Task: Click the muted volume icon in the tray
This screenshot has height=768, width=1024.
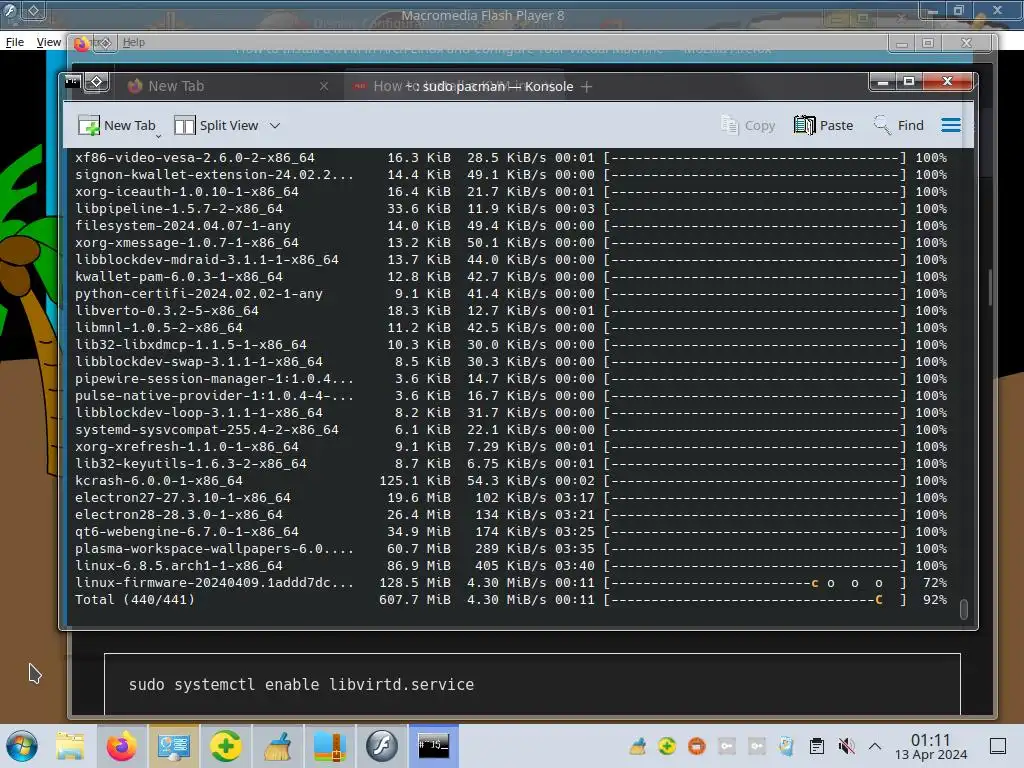Action: click(846, 746)
